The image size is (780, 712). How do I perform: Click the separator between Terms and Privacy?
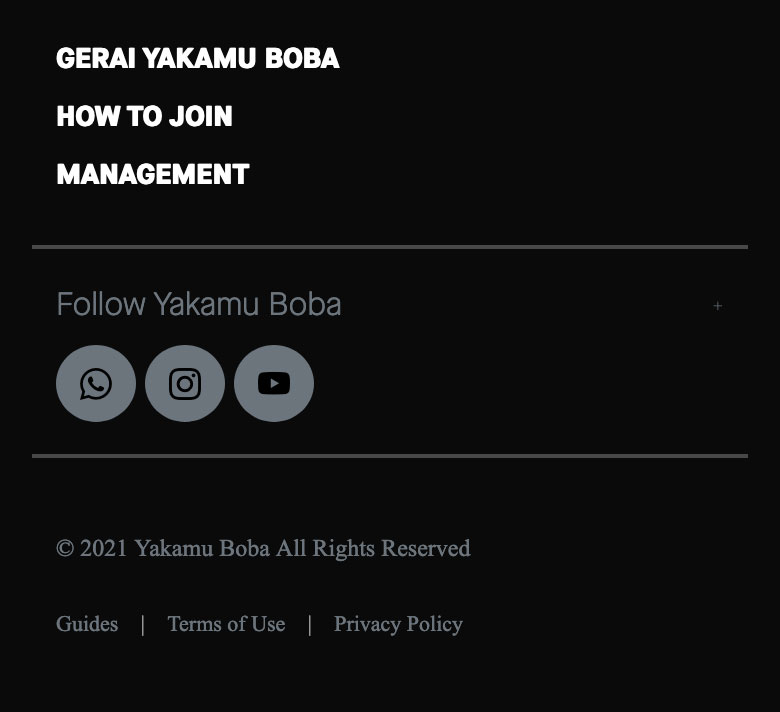click(x=309, y=625)
